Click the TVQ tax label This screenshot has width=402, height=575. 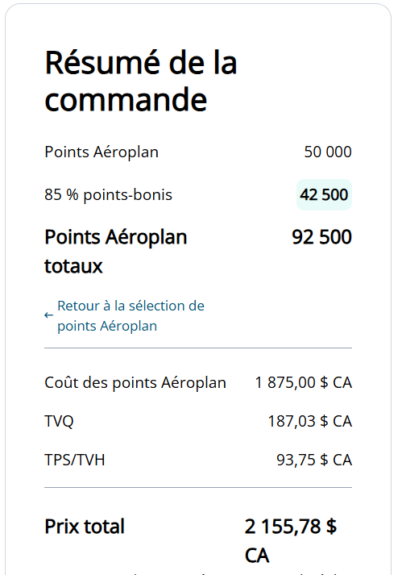[59, 421]
